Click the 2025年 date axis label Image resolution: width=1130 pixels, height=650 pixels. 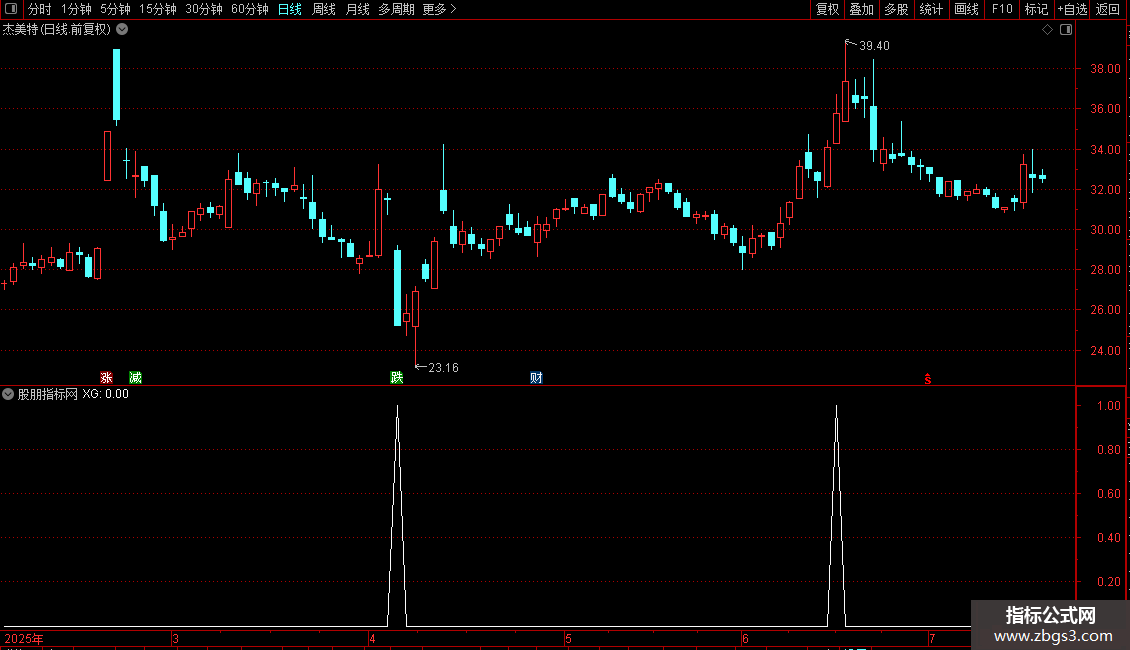click(24, 639)
